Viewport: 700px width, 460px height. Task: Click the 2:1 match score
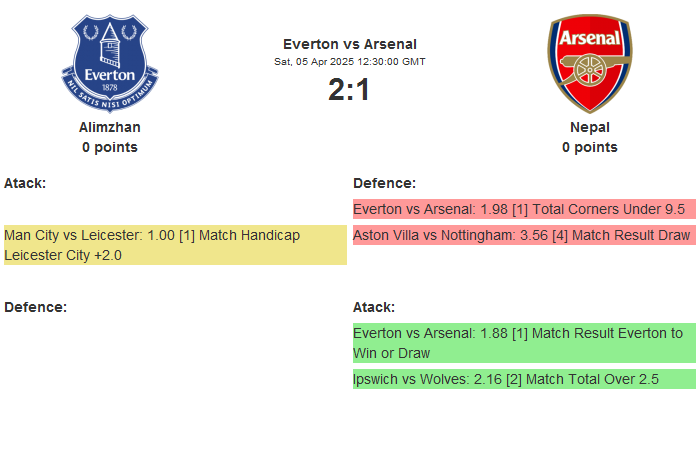click(x=350, y=90)
